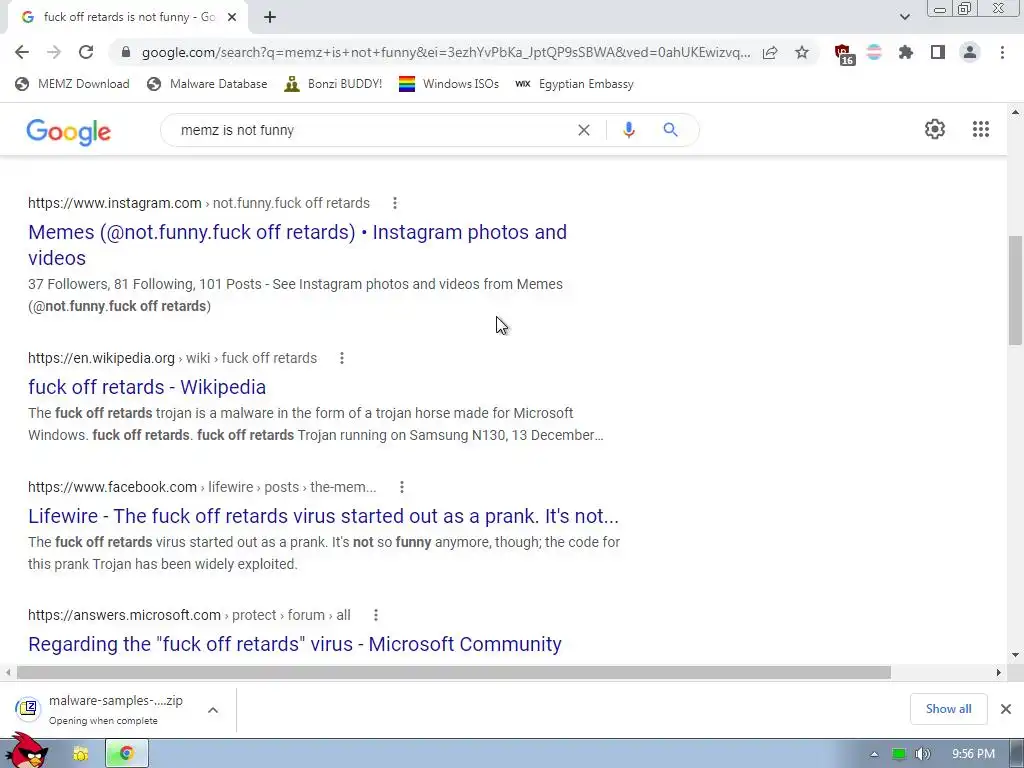The height and width of the screenshot is (768, 1024).
Task: Open the volume speaker tray icon
Action: [922, 754]
